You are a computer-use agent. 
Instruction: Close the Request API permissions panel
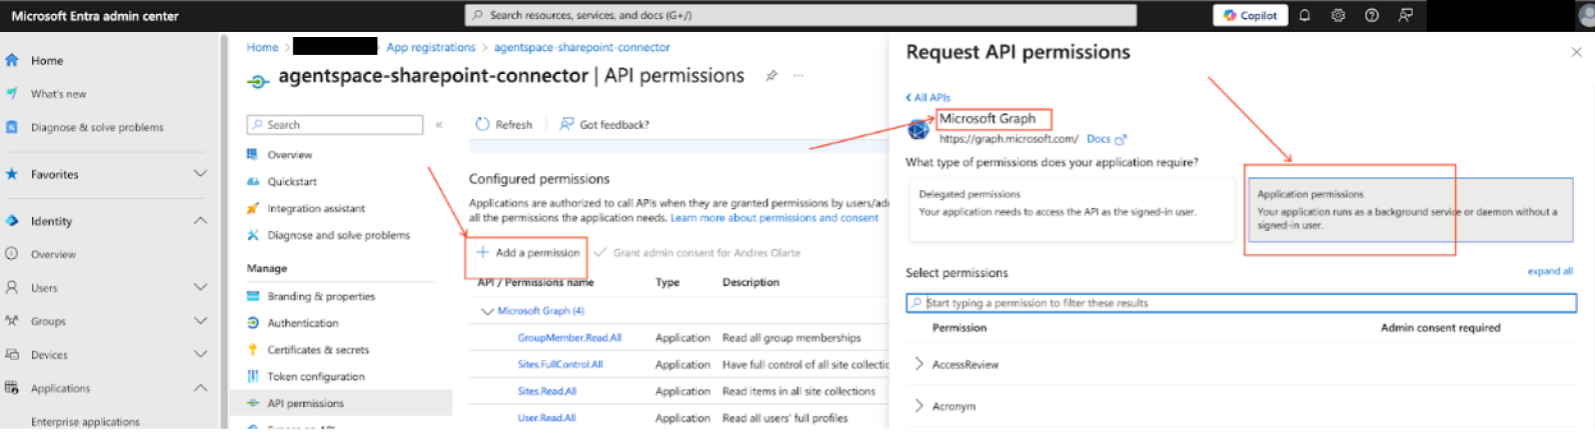[1576, 52]
